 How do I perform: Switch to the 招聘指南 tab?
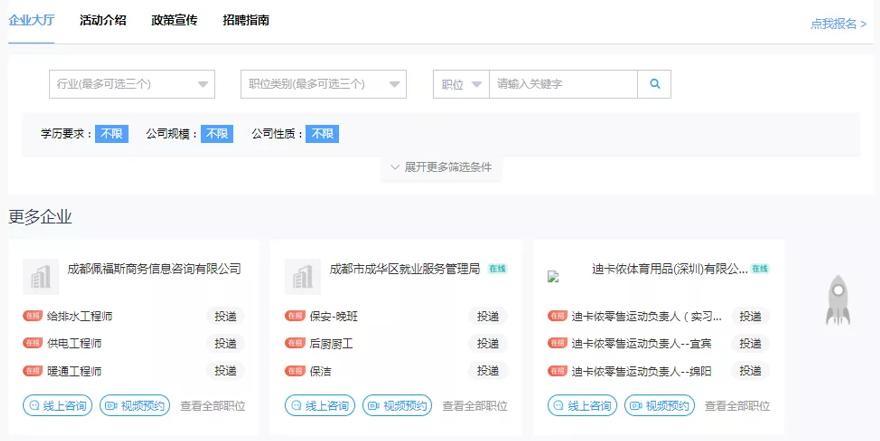[246, 20]
